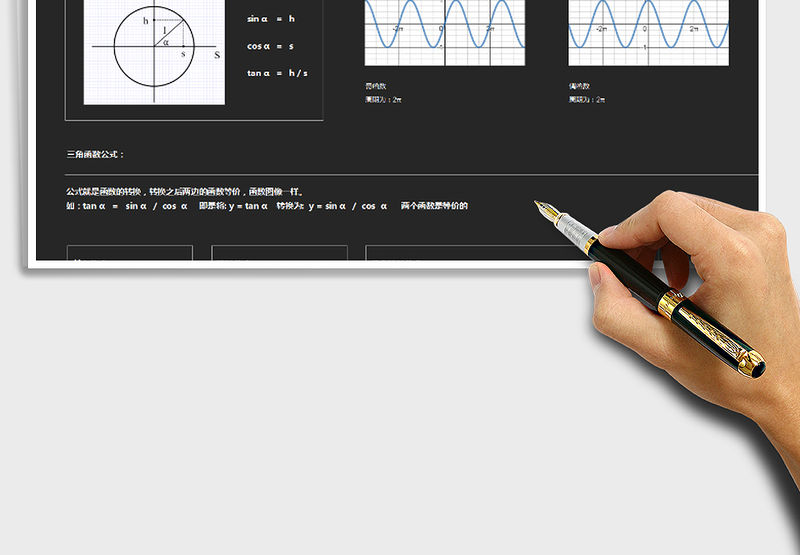
Task: Click the 'sin α = h' formula
Action: click(x=271, y=19)
